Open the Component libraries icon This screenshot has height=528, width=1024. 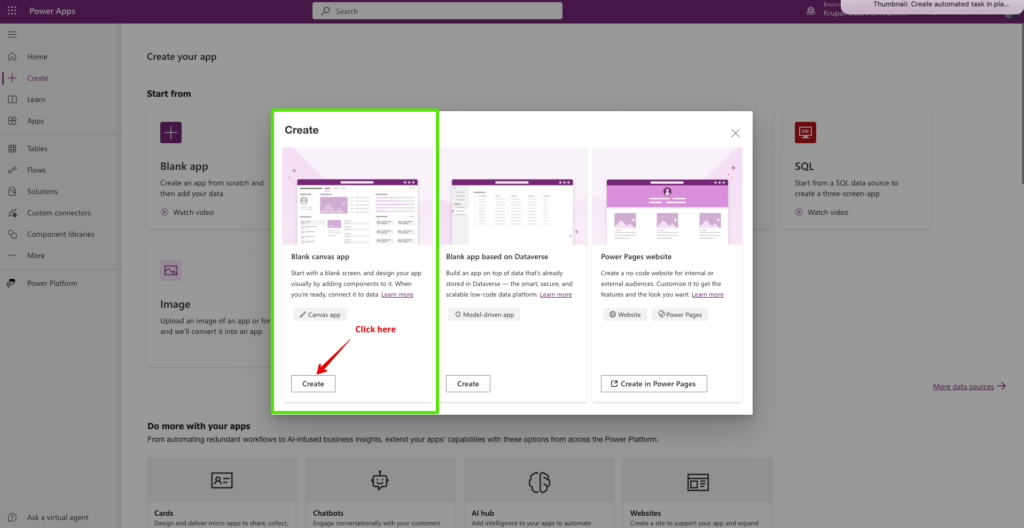tap(12, 234)
